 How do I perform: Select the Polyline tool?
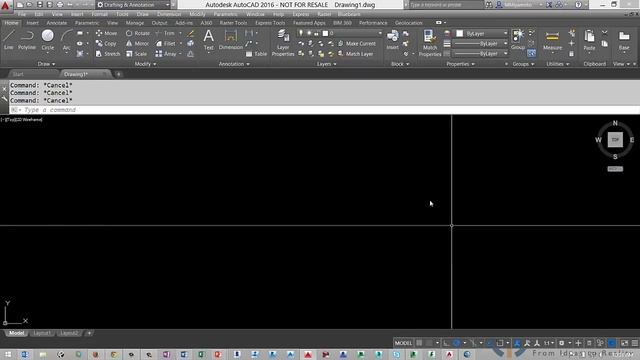[x=27, y=40]
